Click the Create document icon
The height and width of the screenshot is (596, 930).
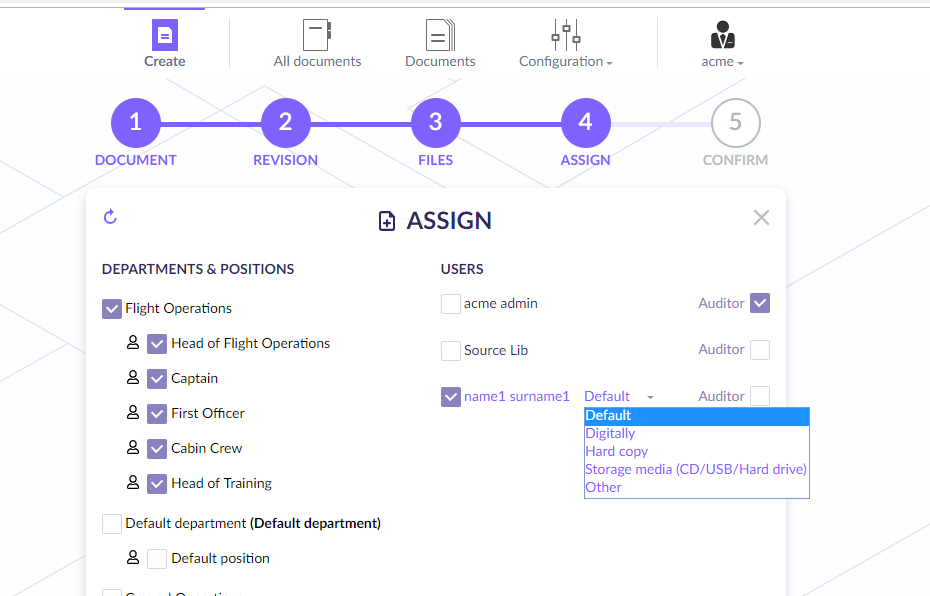point(164,36)
